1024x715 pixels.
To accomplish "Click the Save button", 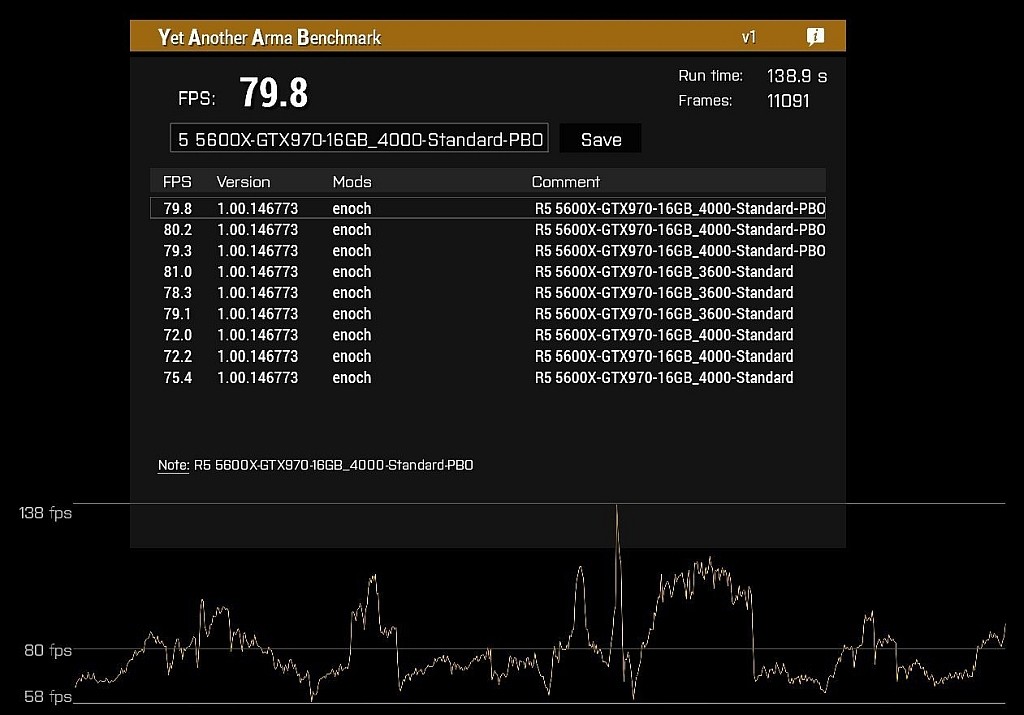I will (600, 139).
